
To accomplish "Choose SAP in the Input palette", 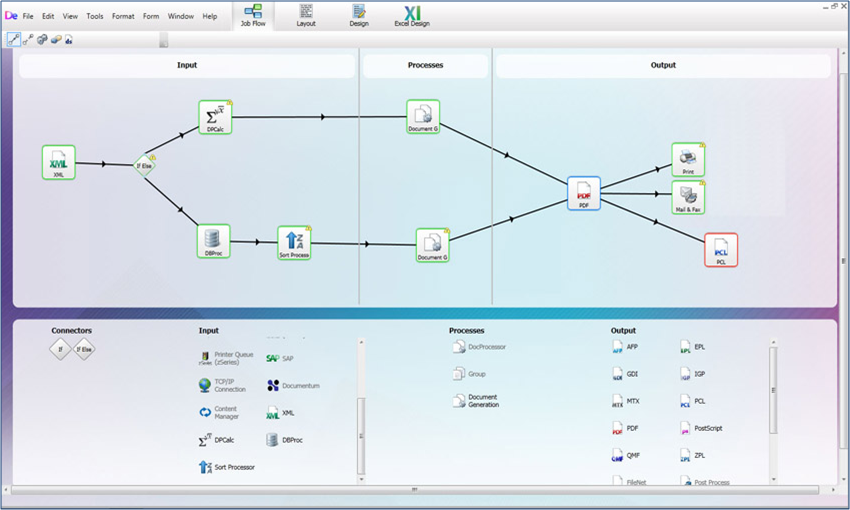I will 280,358.
